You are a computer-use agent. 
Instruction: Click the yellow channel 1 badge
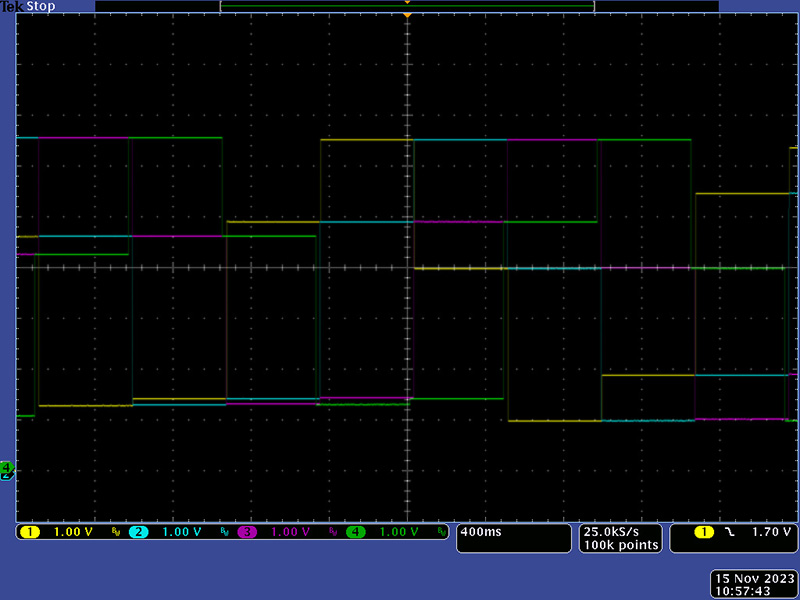pos(28,532)
